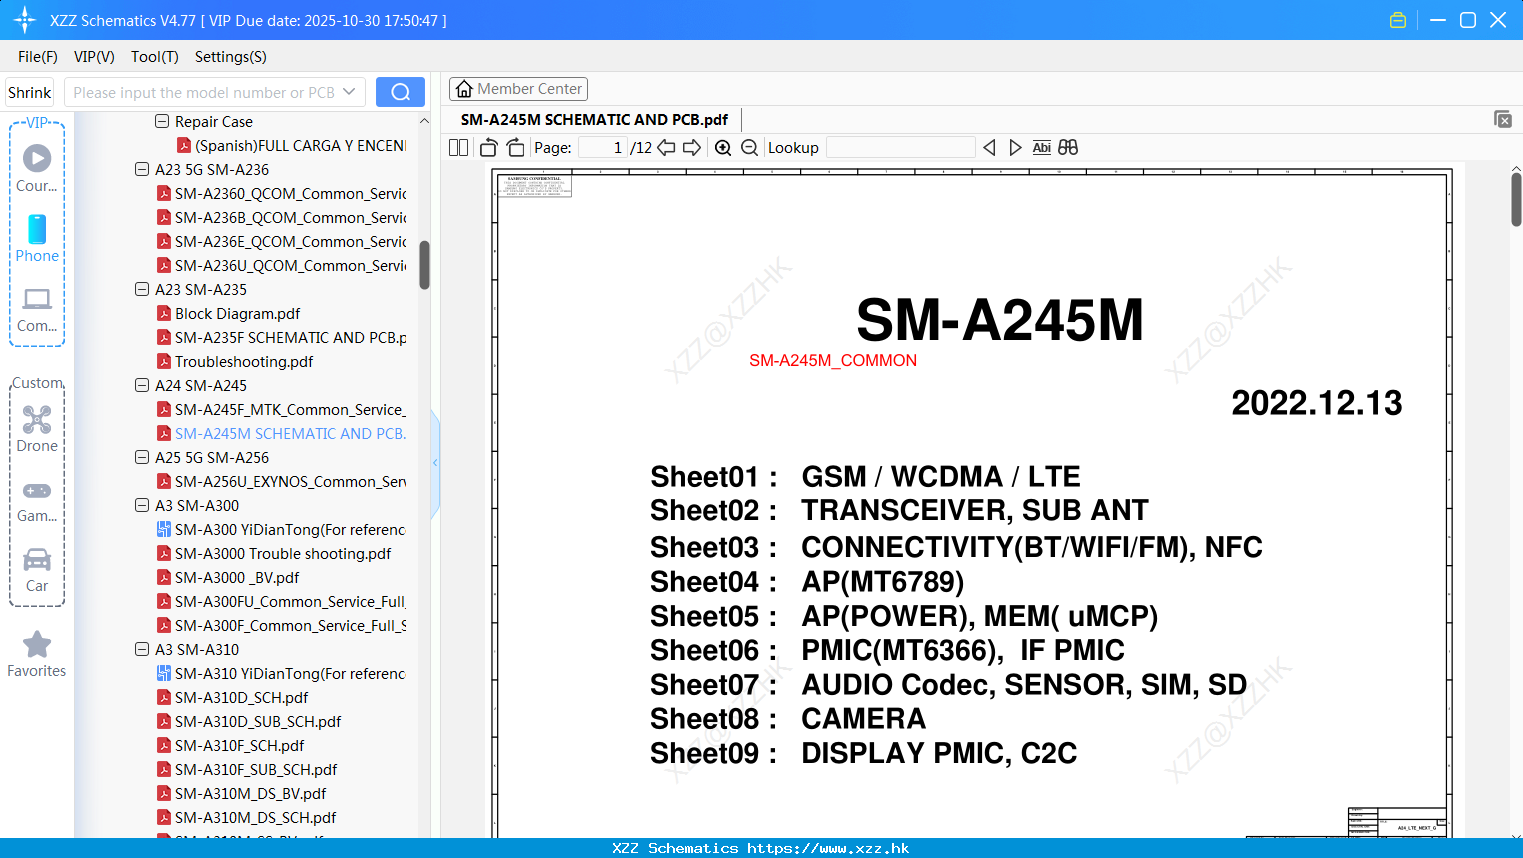Open SM-A3000 _BV.pdf
The image size is (1523, 858).
click(228, 577)
